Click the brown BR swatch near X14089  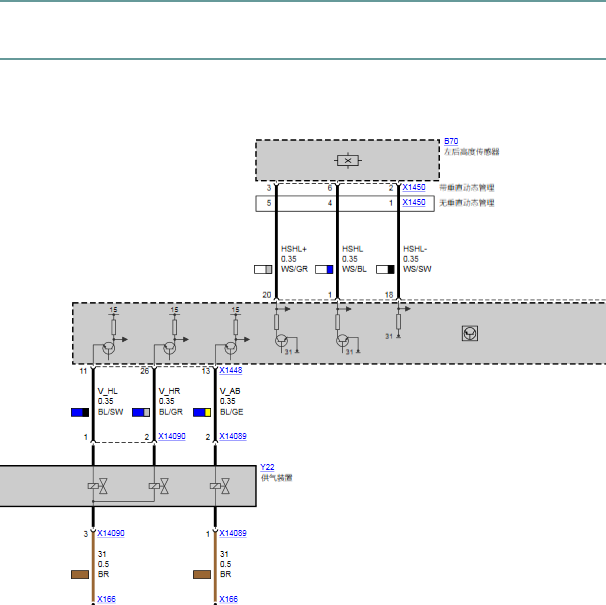[x=202, y=575]
